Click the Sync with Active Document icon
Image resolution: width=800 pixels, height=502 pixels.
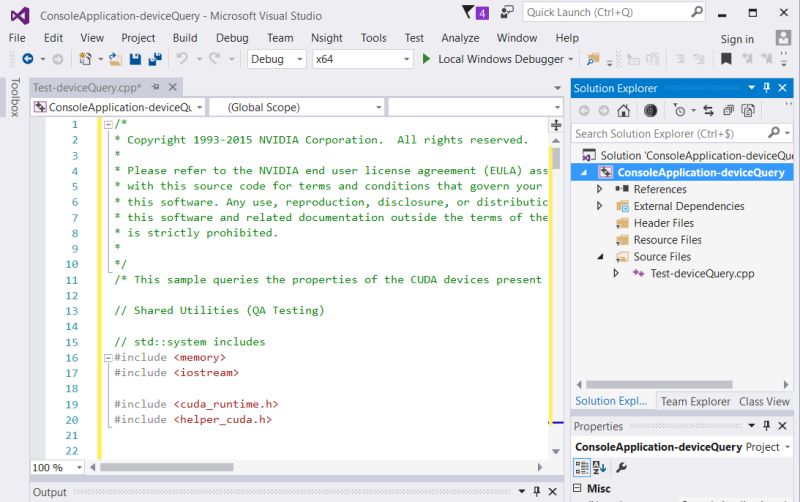click(x=708, y=110)
